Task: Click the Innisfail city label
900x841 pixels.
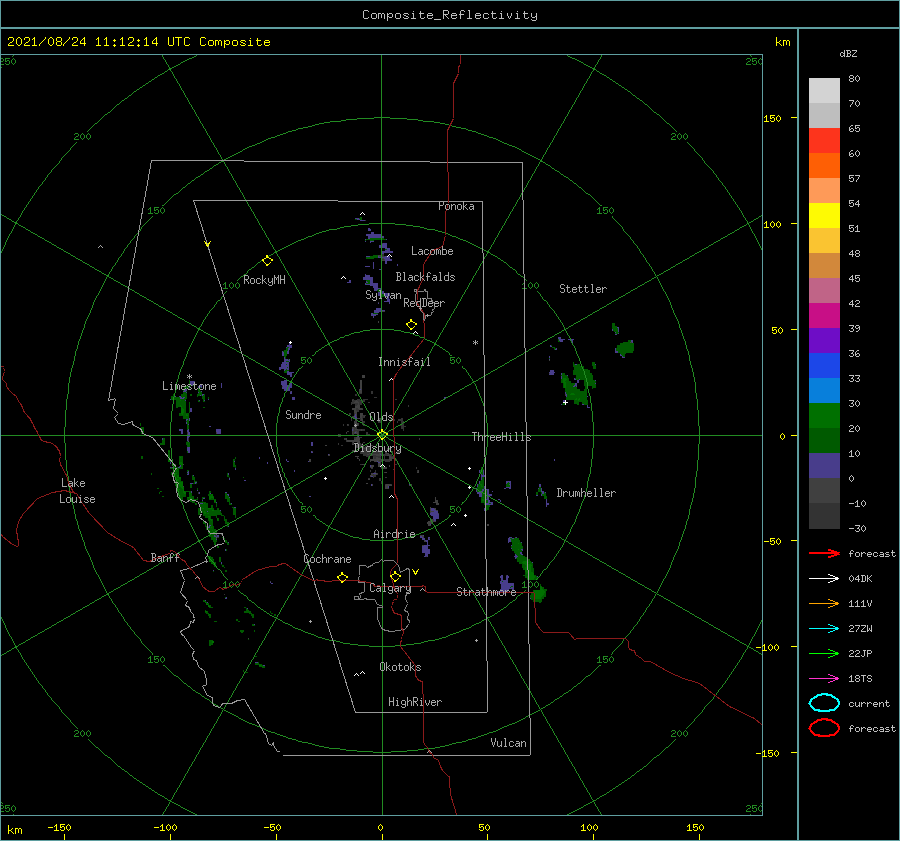Action: point(404,362)
